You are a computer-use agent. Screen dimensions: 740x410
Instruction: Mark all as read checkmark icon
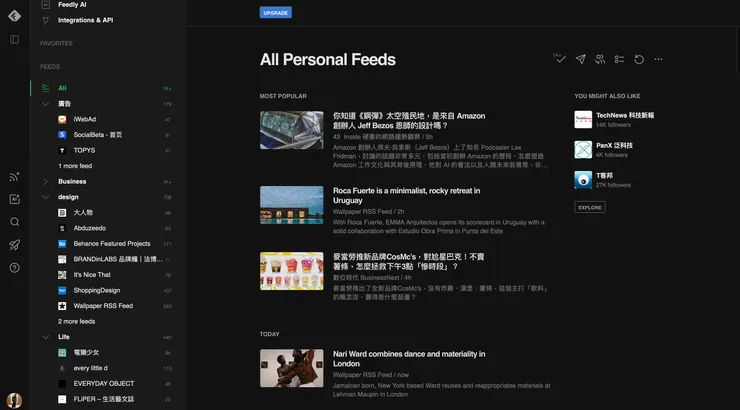point(559,59)
